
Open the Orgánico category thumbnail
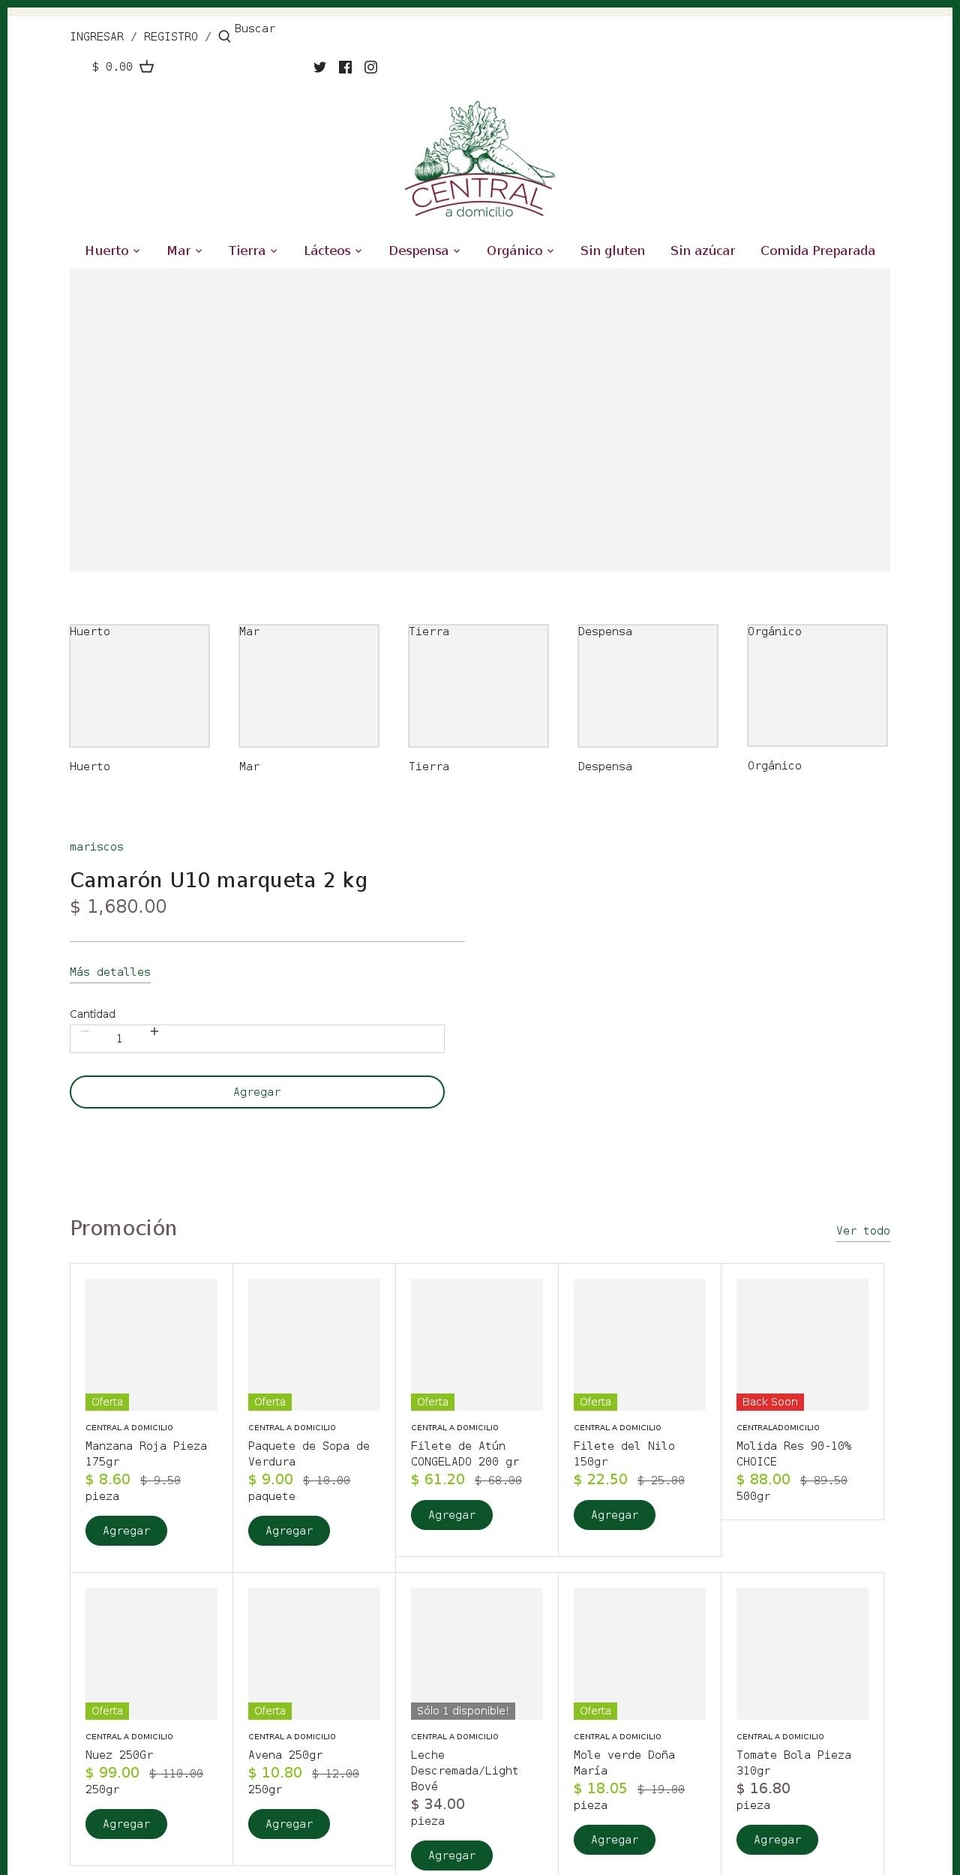pos(817,686)
